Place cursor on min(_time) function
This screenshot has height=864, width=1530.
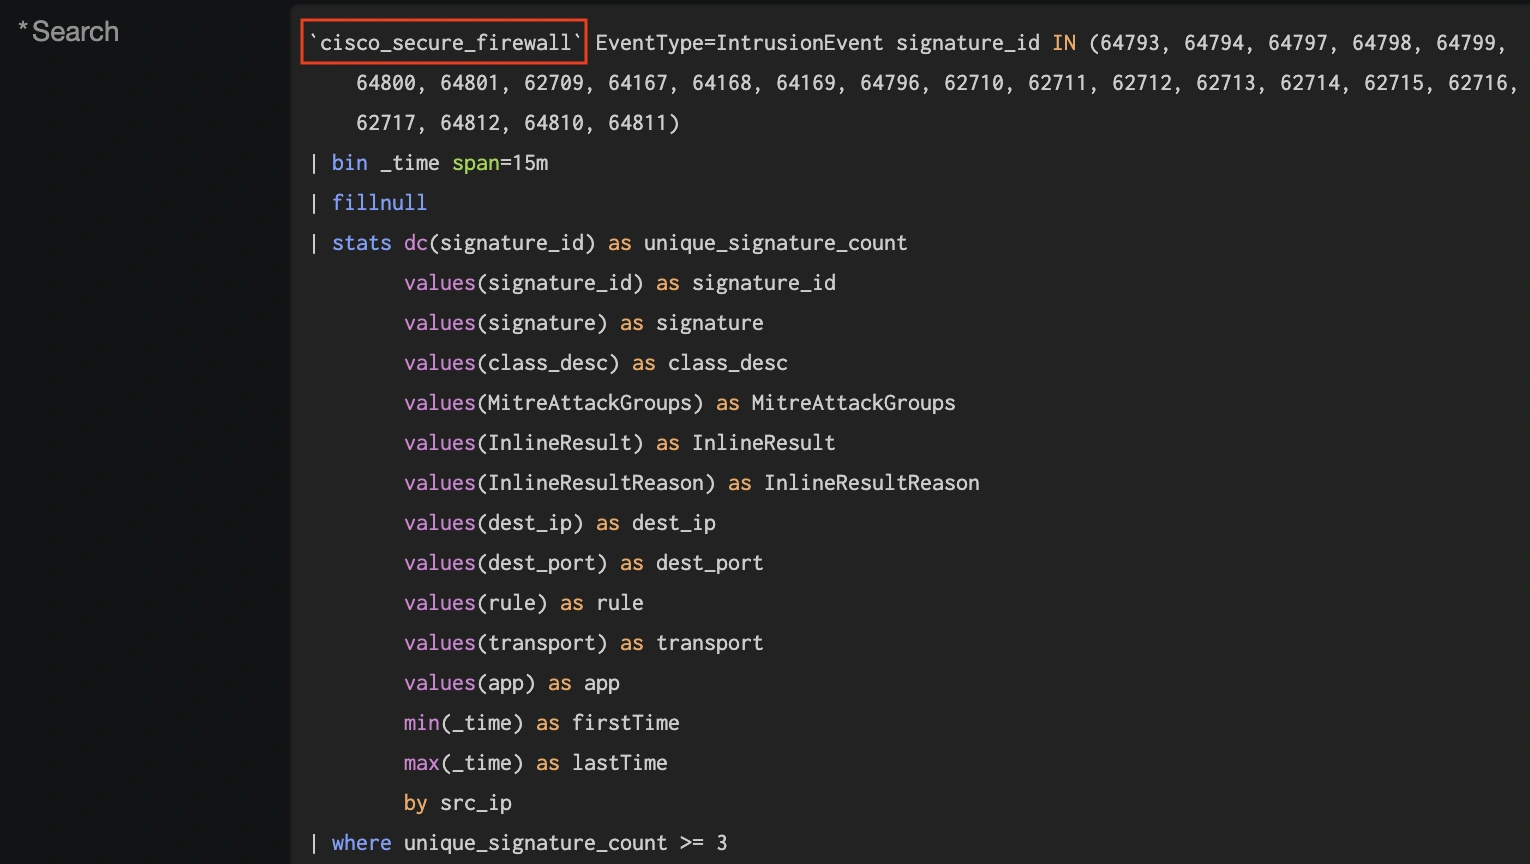(463, 723)
